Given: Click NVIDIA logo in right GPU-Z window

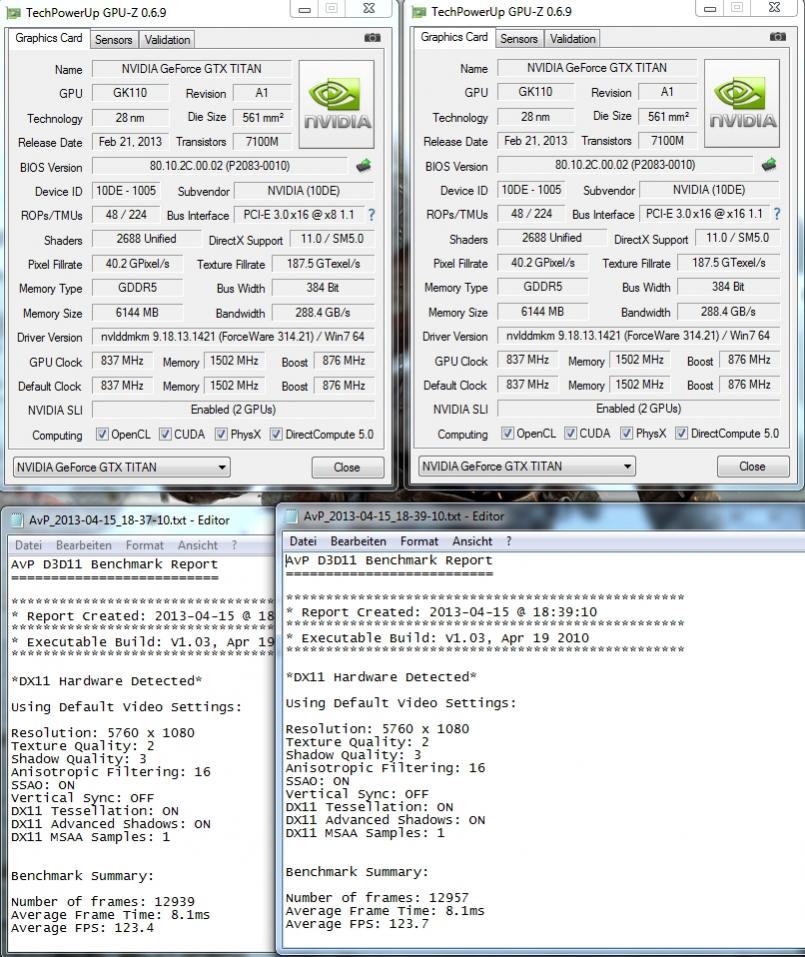Looking at the screenshot, I should (x=742, y=103).
